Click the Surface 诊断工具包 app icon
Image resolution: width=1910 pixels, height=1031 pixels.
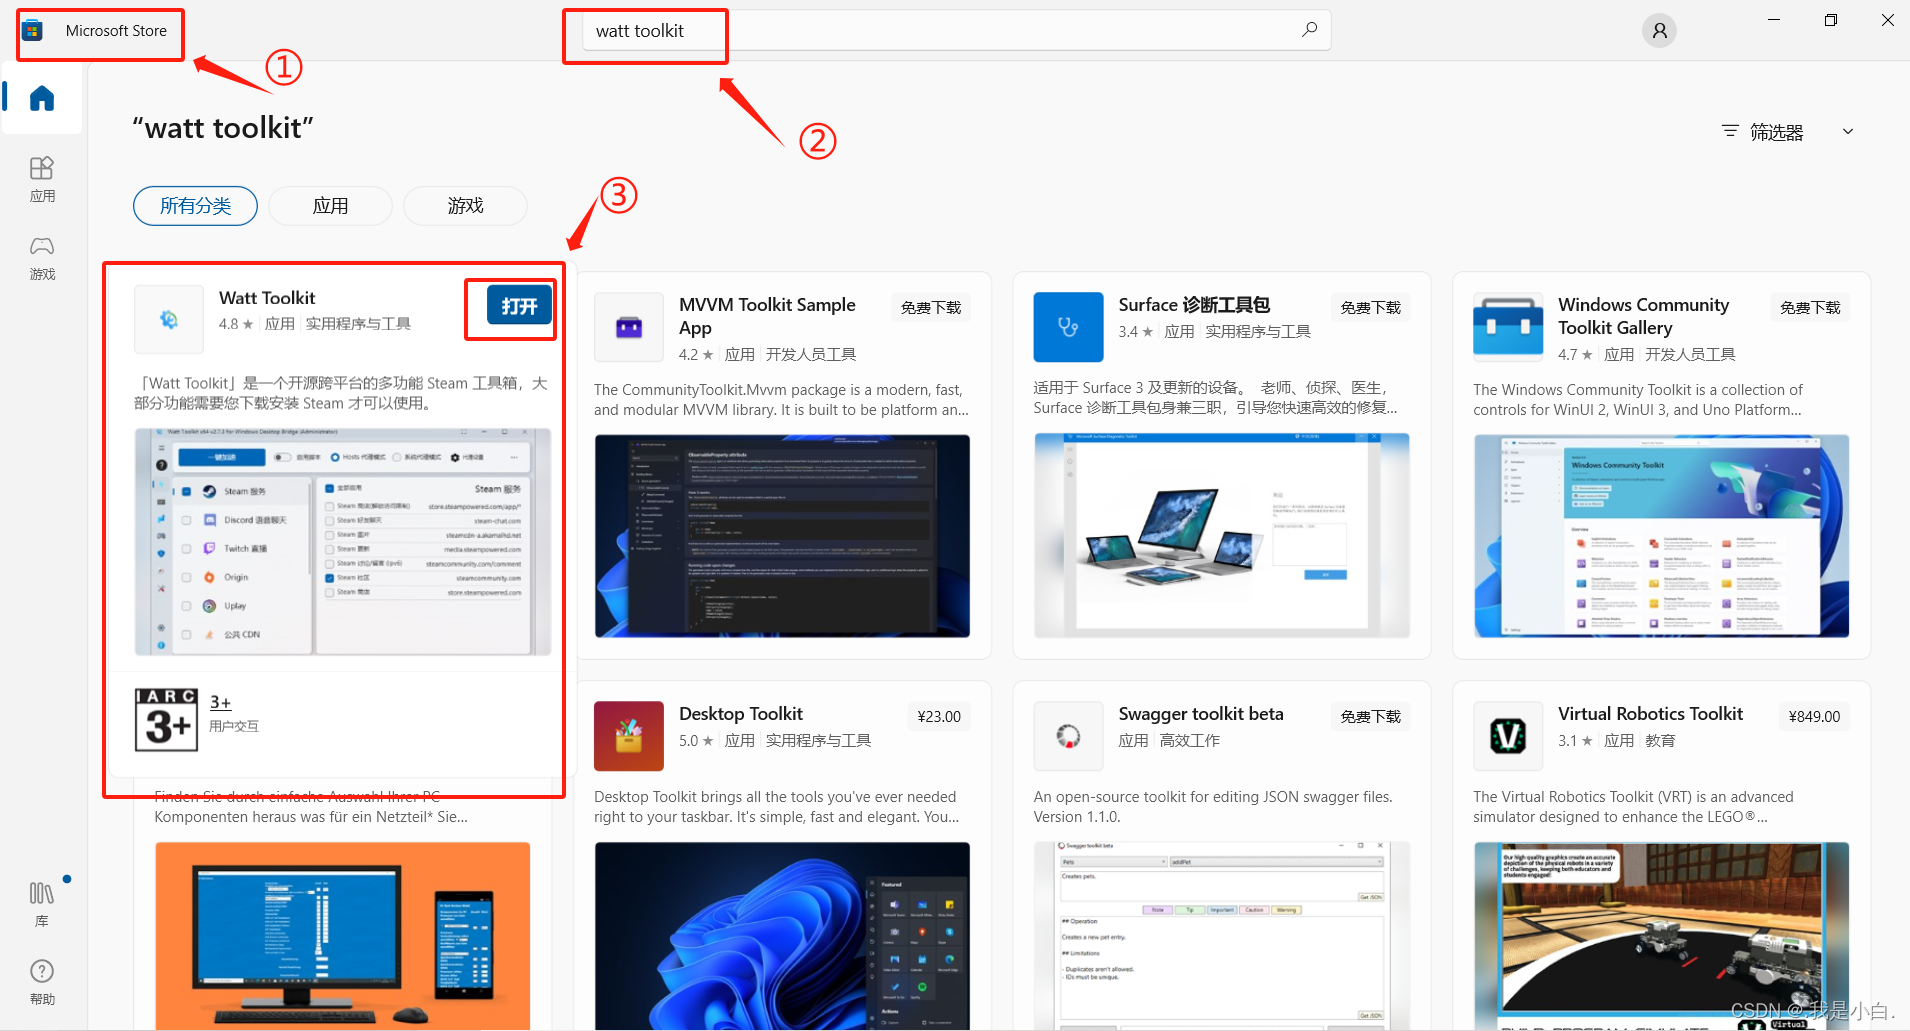coord(1068,327)
